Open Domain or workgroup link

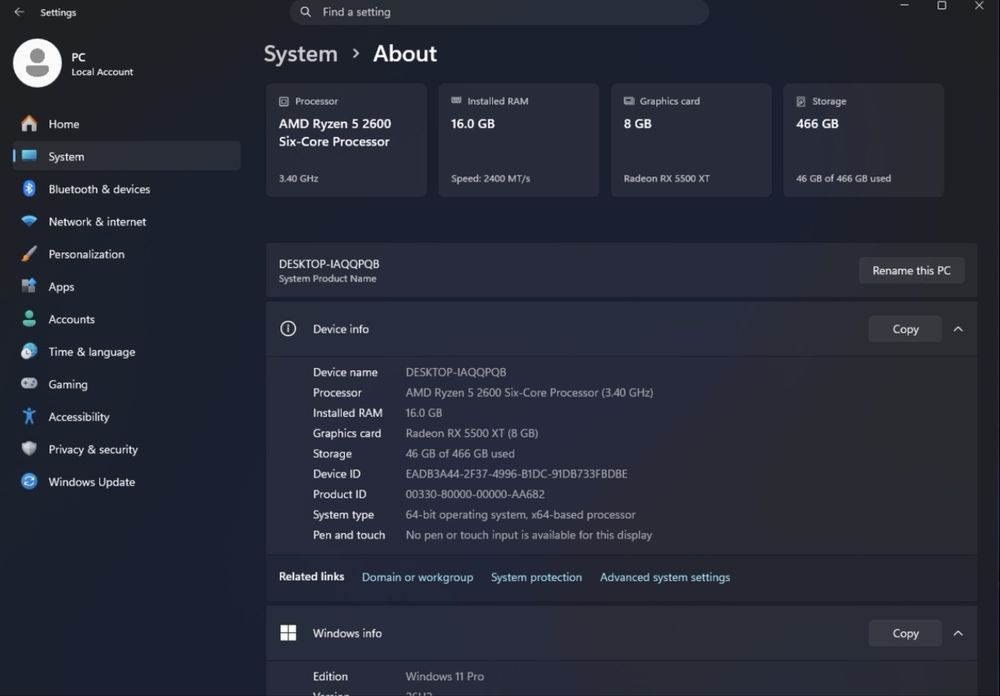(x=417, y=577)
